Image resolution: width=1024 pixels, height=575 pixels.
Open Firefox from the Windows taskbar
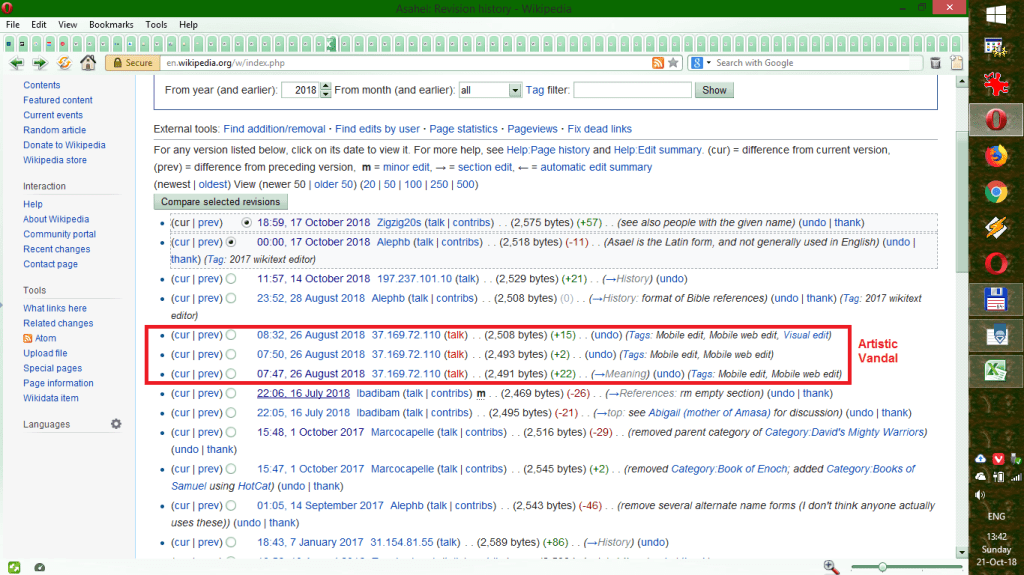coord(995,156)
